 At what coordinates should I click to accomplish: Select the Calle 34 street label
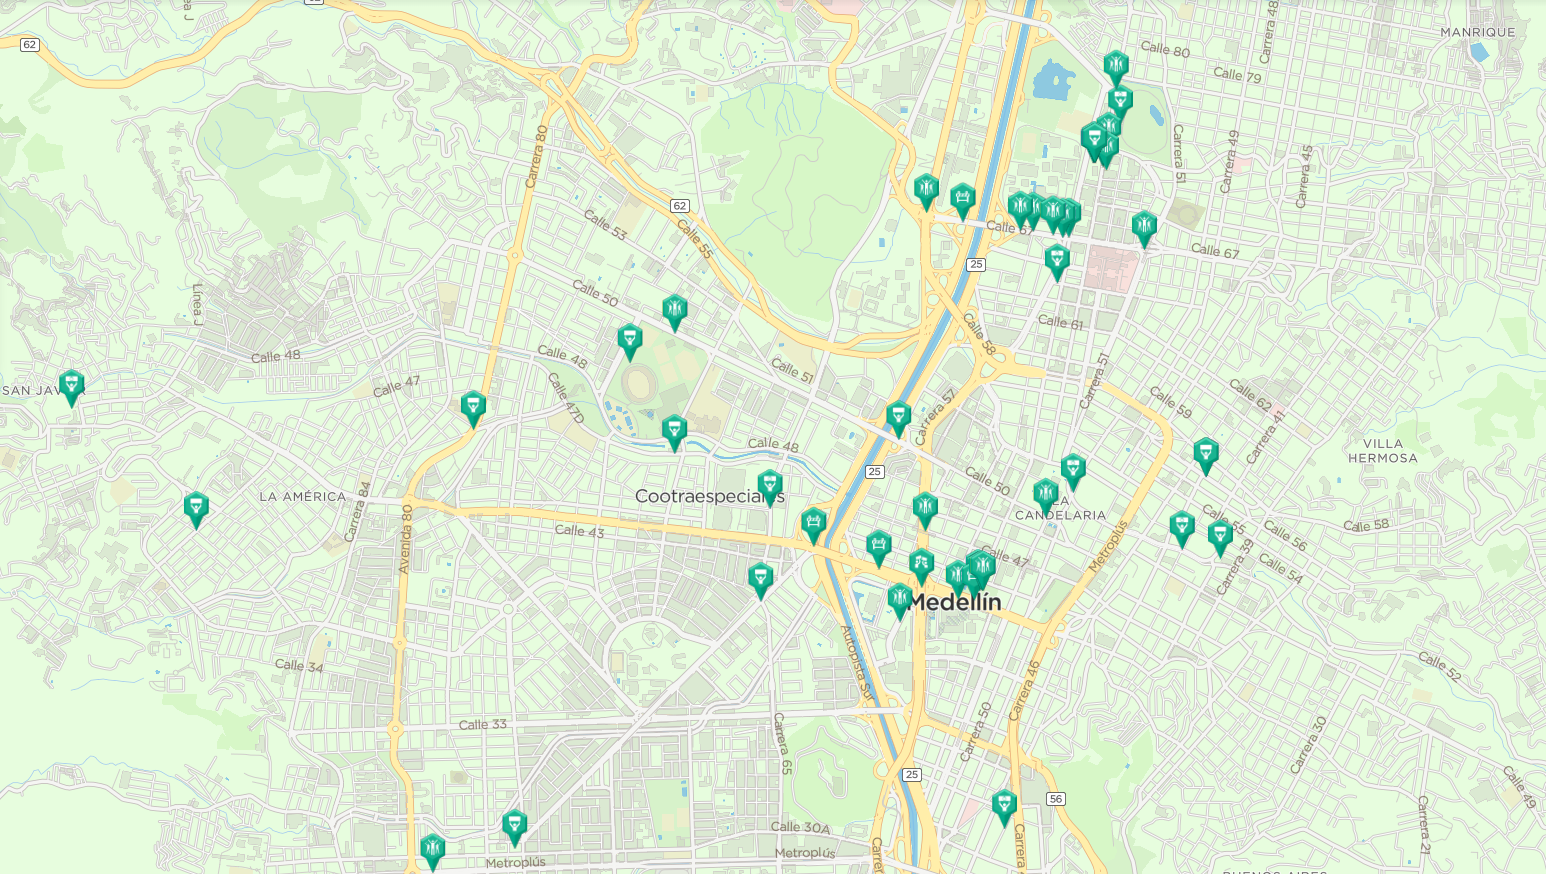[299, 665]
